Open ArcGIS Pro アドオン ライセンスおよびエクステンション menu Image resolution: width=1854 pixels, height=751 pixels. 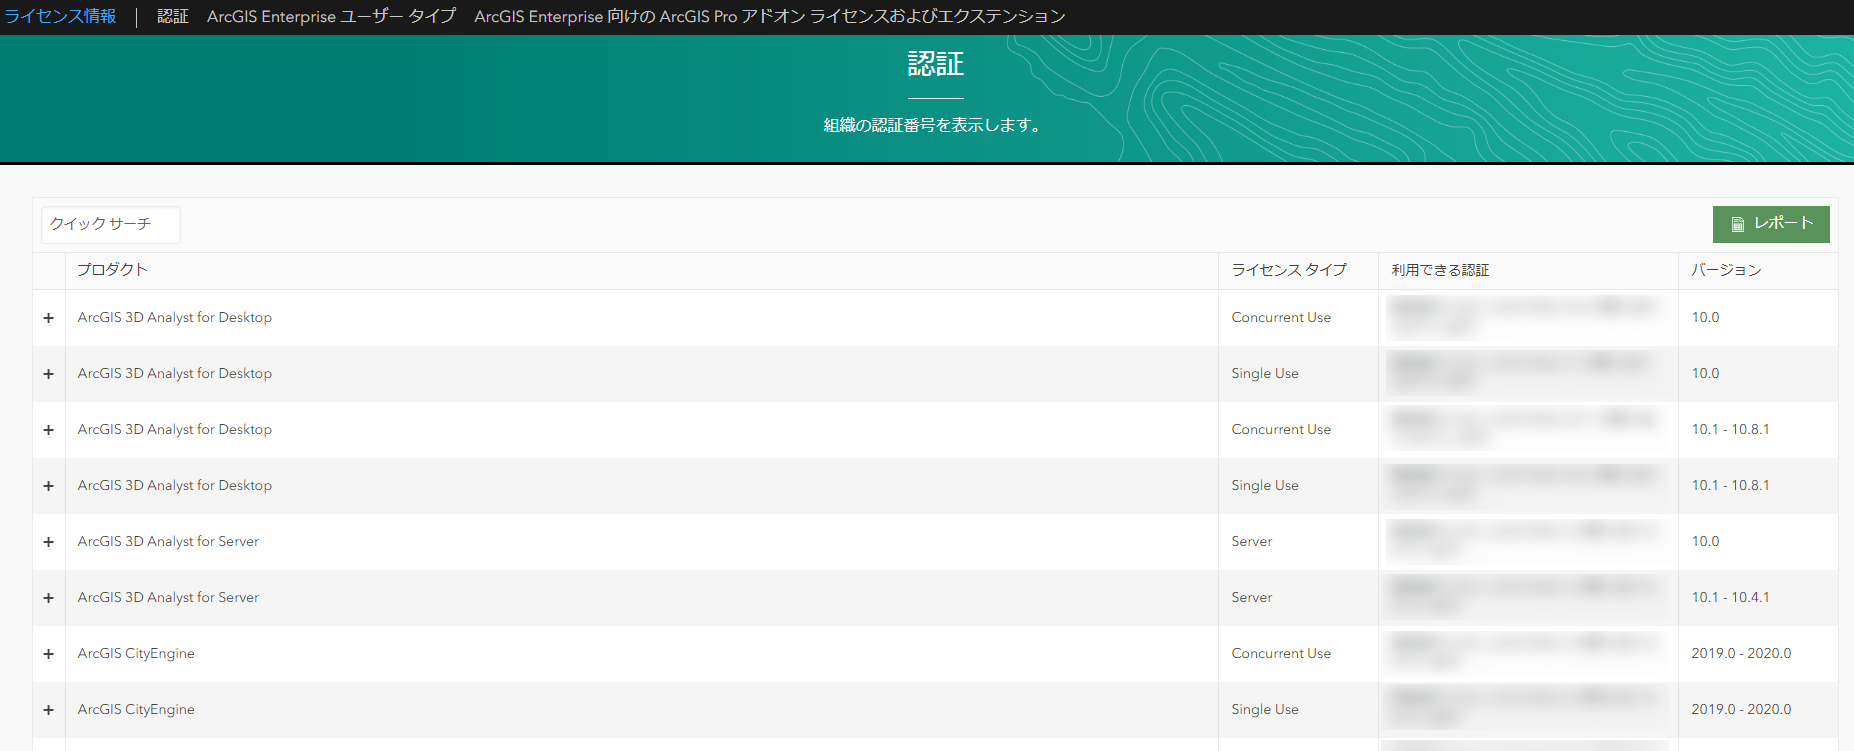(x=770, y=16)
